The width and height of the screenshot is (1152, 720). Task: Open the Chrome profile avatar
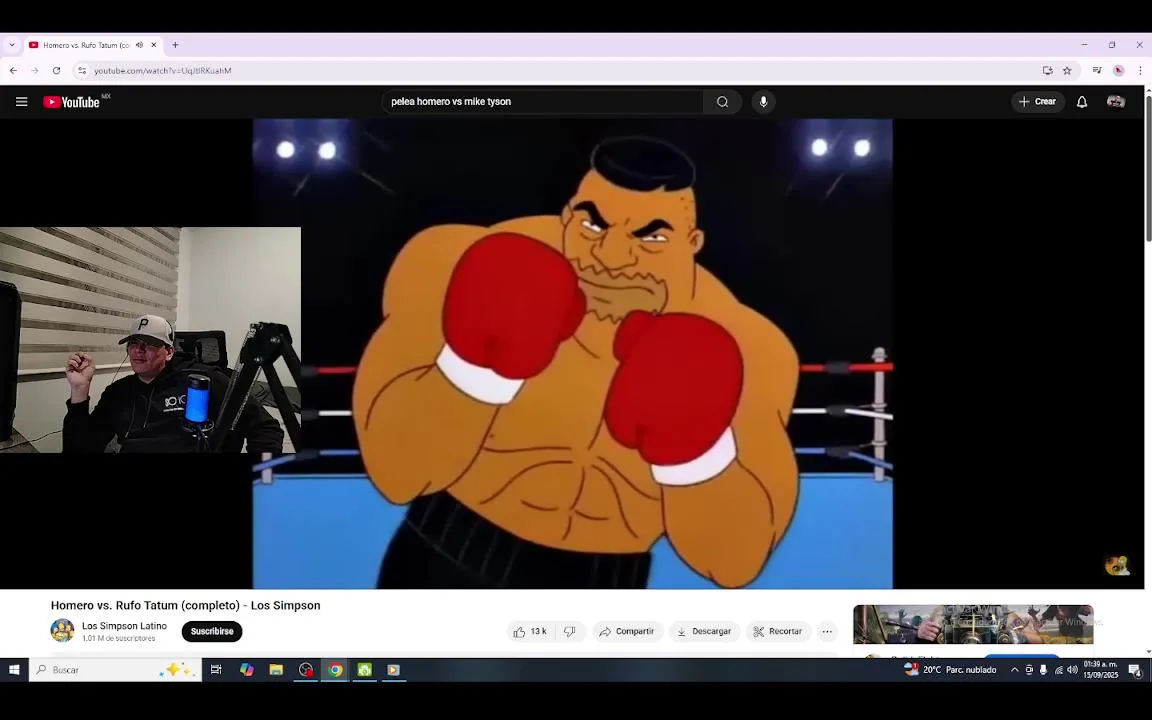click(x=1118, y=71)
